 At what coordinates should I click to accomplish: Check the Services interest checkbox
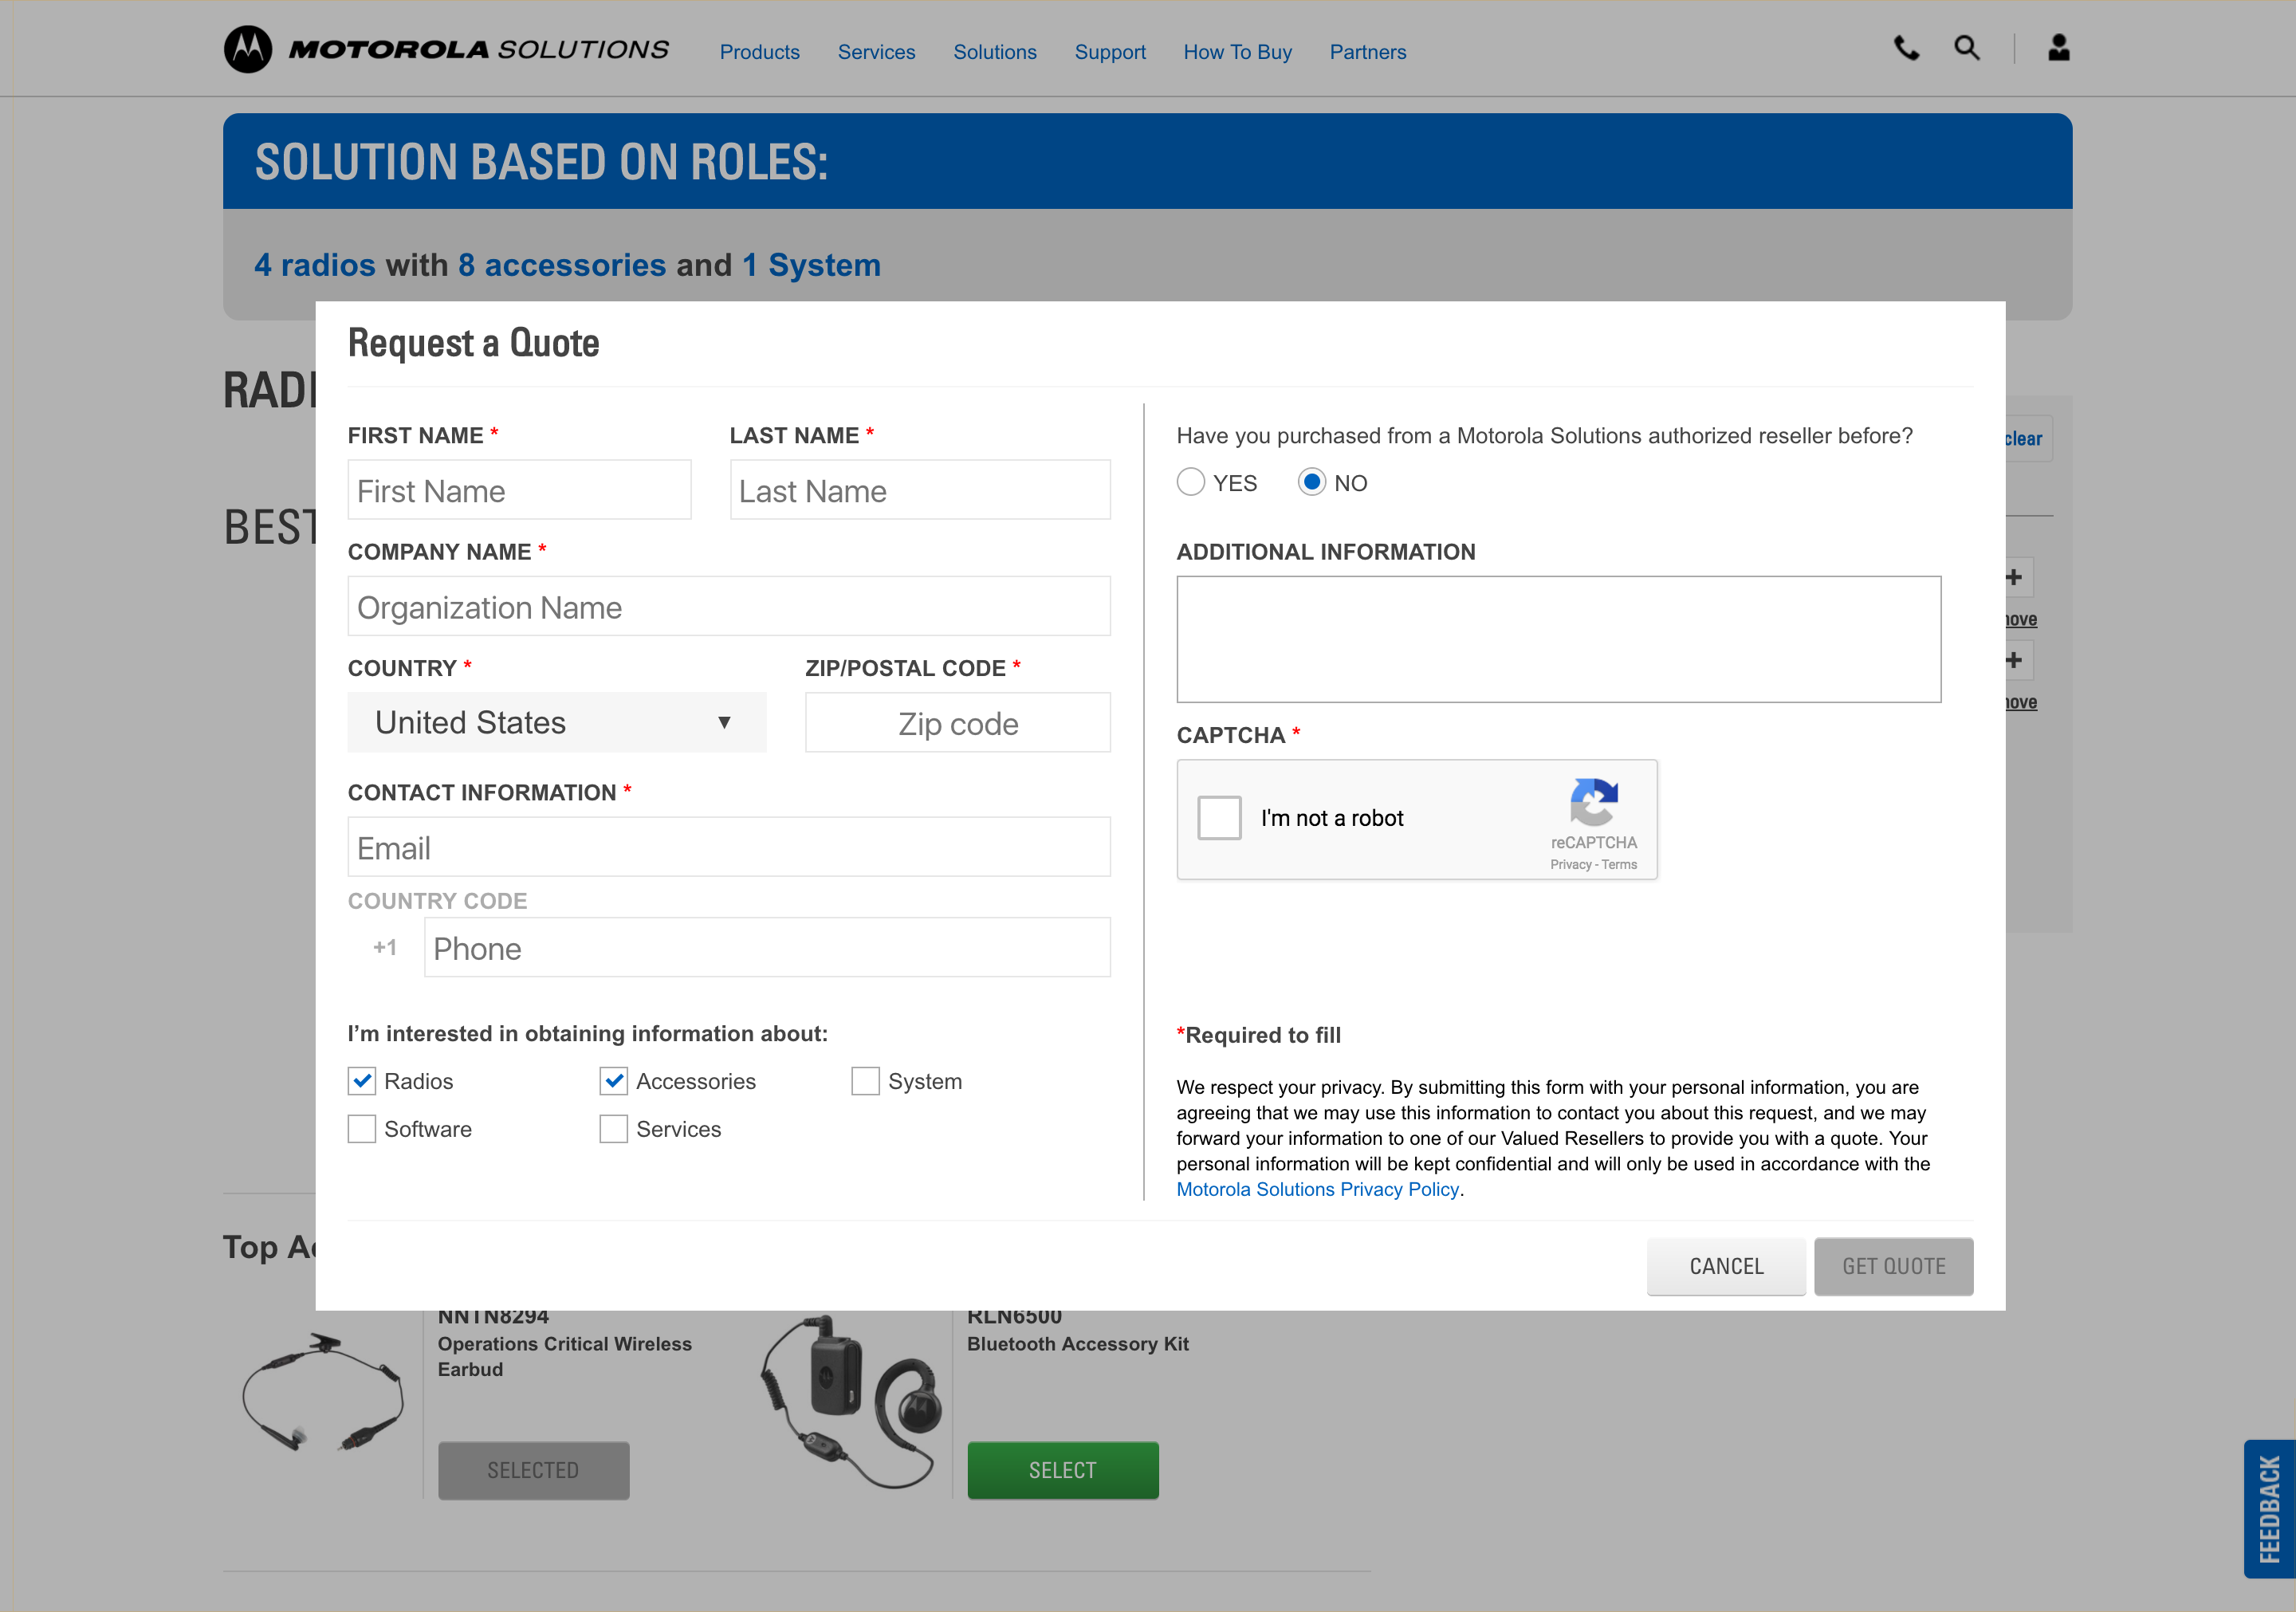click(613, 1129)
